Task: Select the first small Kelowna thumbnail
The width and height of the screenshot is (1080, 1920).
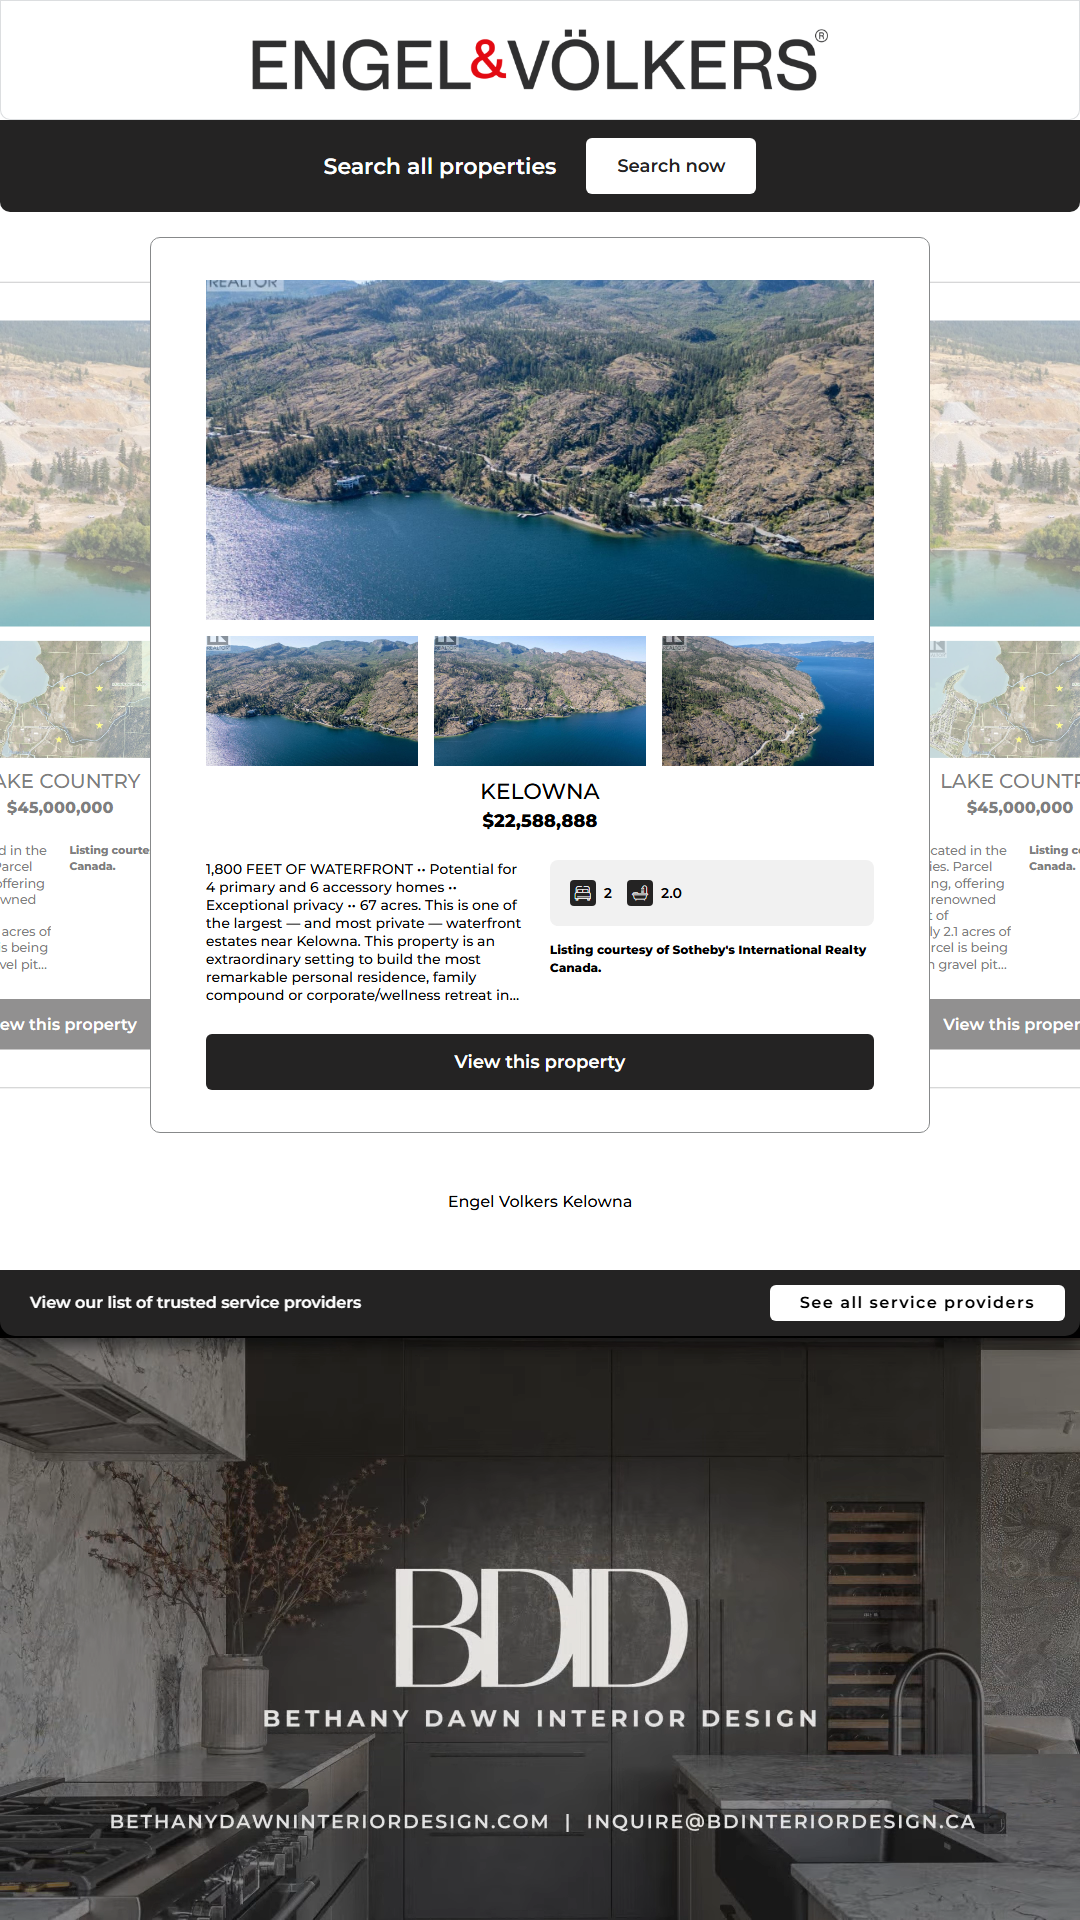Action: [312, 701]
